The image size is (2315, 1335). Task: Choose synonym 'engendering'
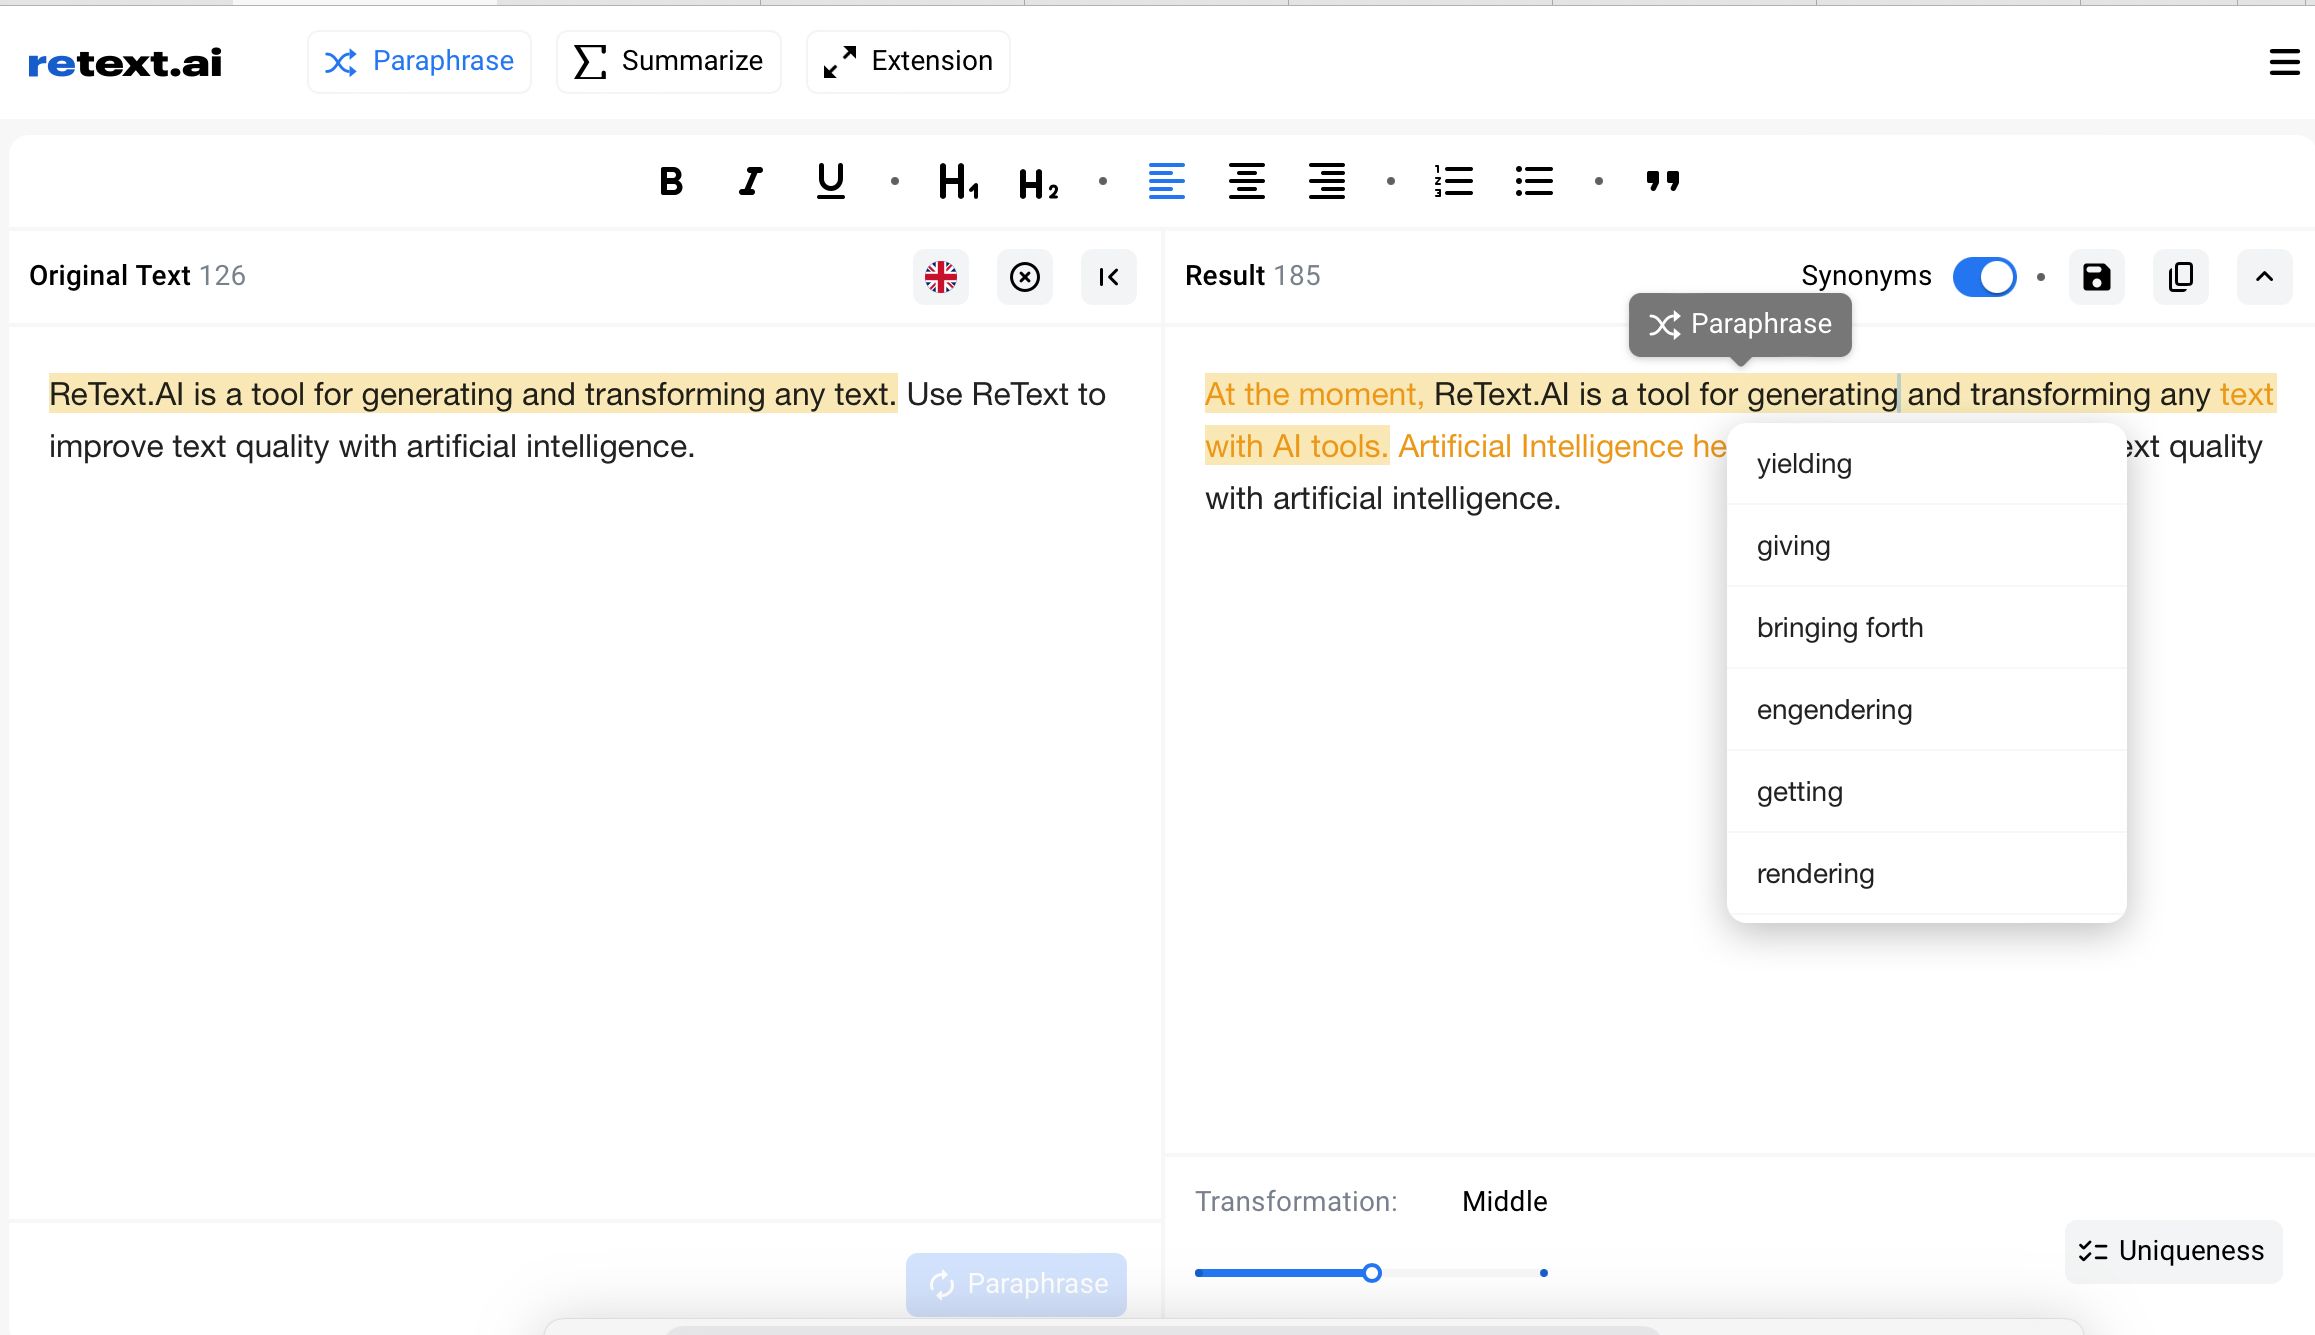(x=1926, y=710)
